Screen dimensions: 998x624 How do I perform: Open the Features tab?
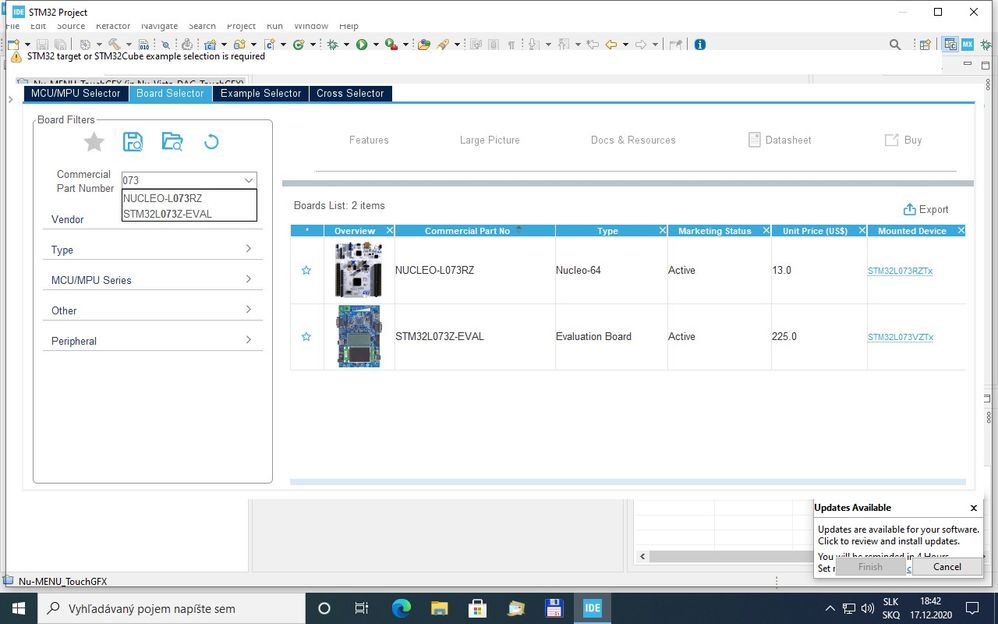[369, 140]
